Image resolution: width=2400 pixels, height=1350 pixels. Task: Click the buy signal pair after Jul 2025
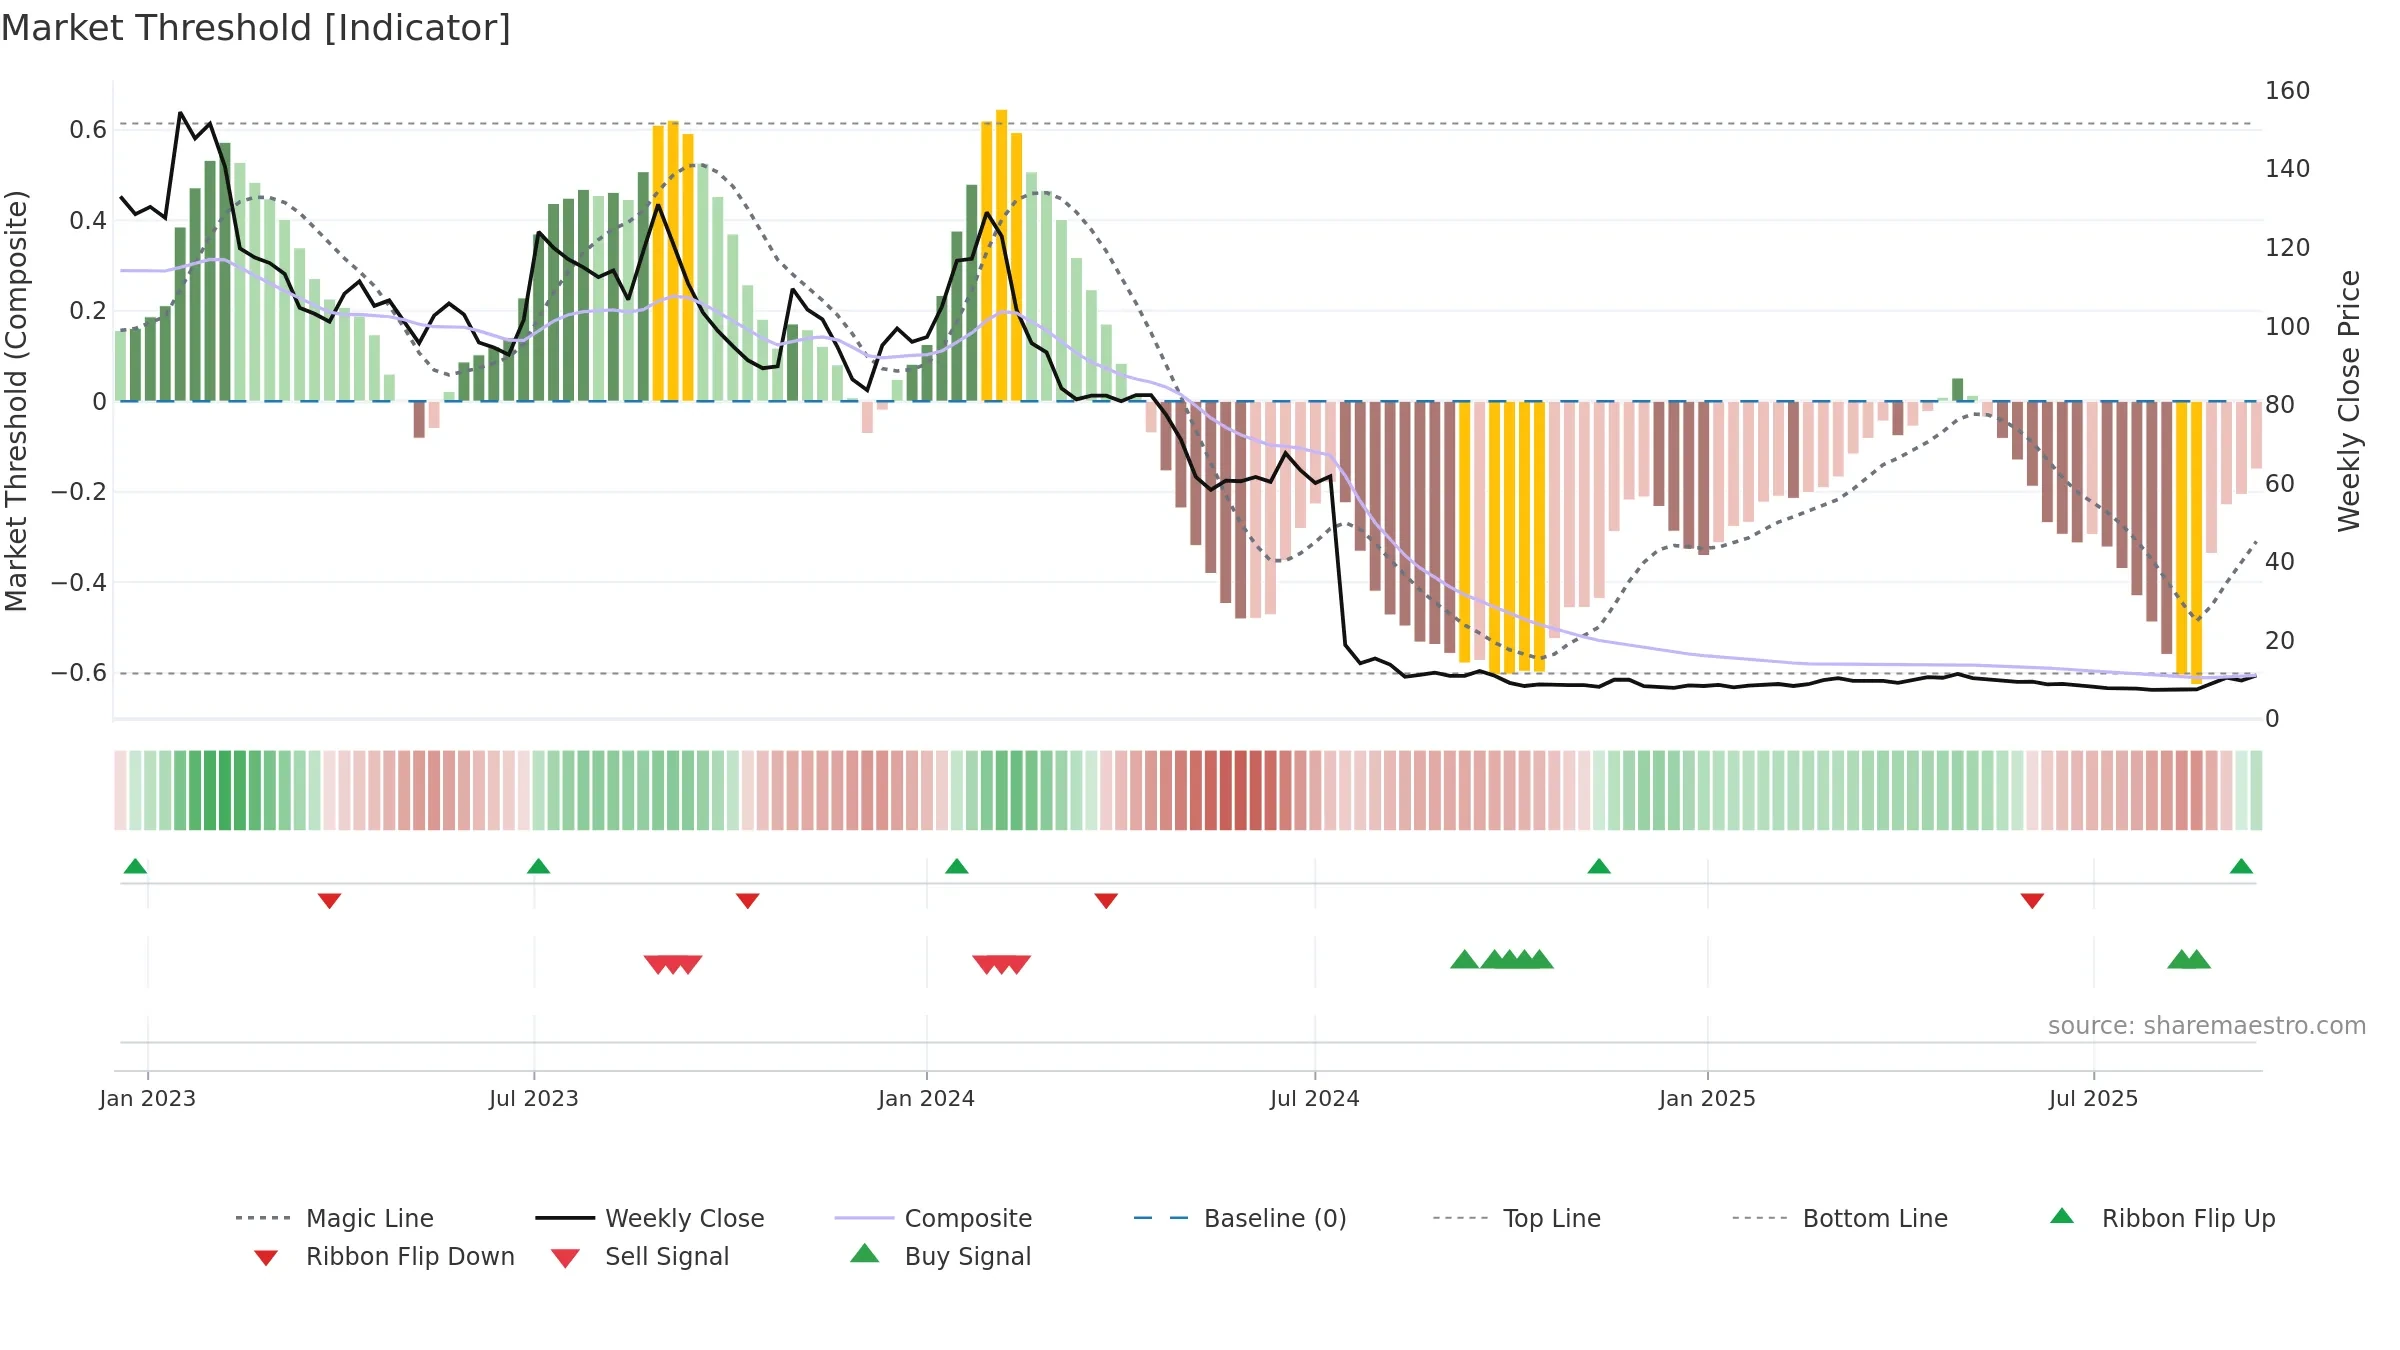tap(2189, 959)
